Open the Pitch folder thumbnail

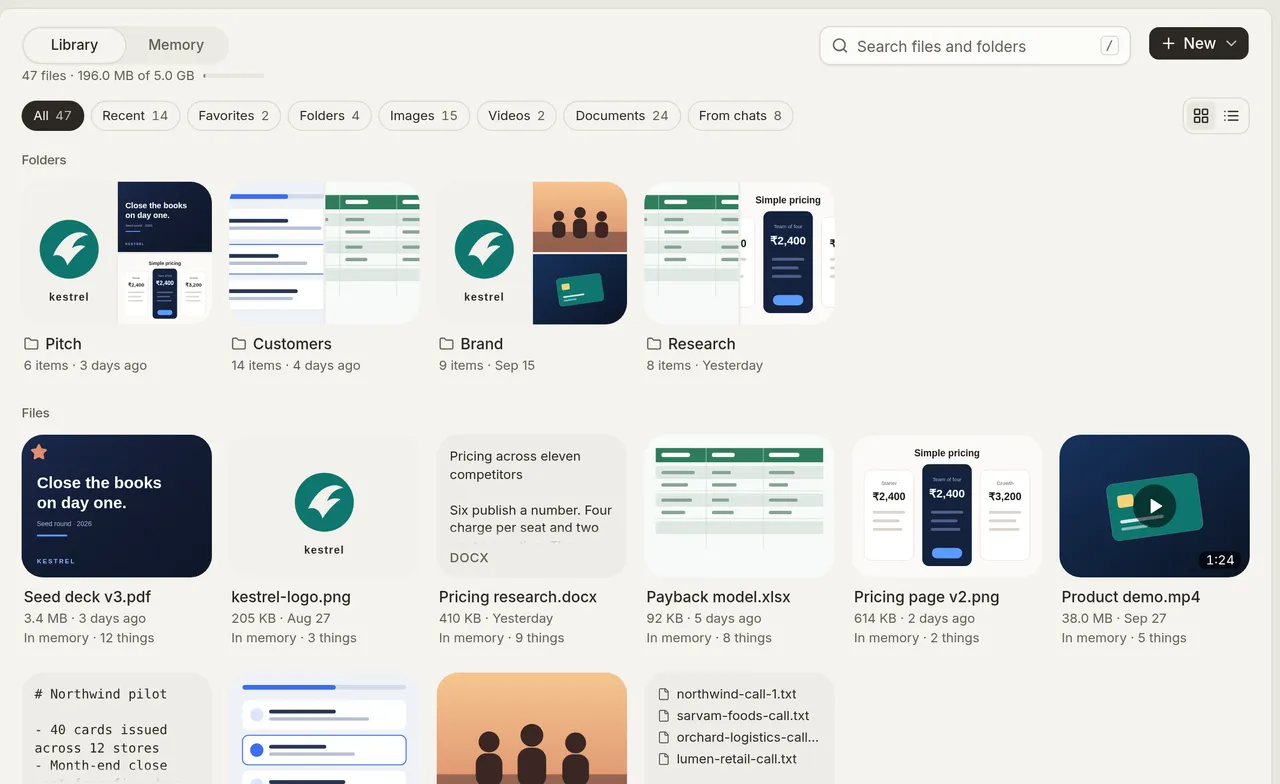tap(117, 253)
